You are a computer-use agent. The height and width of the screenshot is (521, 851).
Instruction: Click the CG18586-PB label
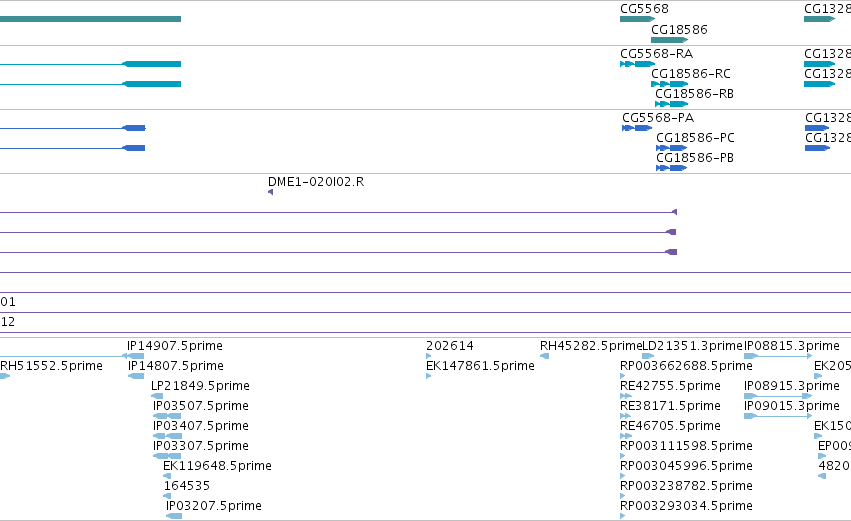695,158
